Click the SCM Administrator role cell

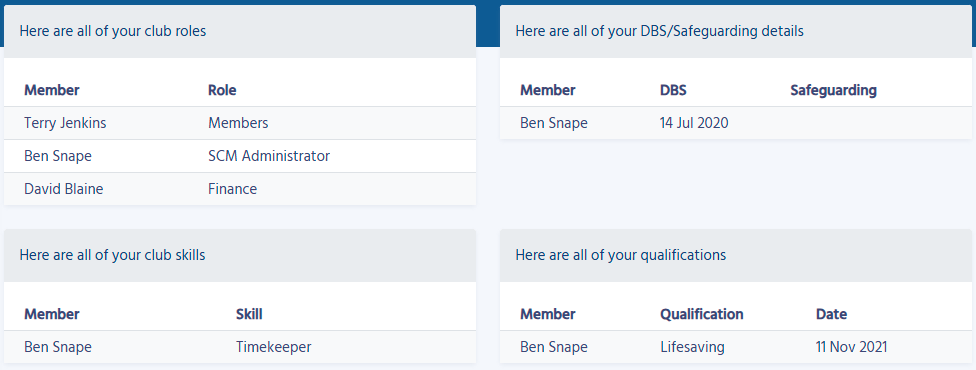coord(269,156)
